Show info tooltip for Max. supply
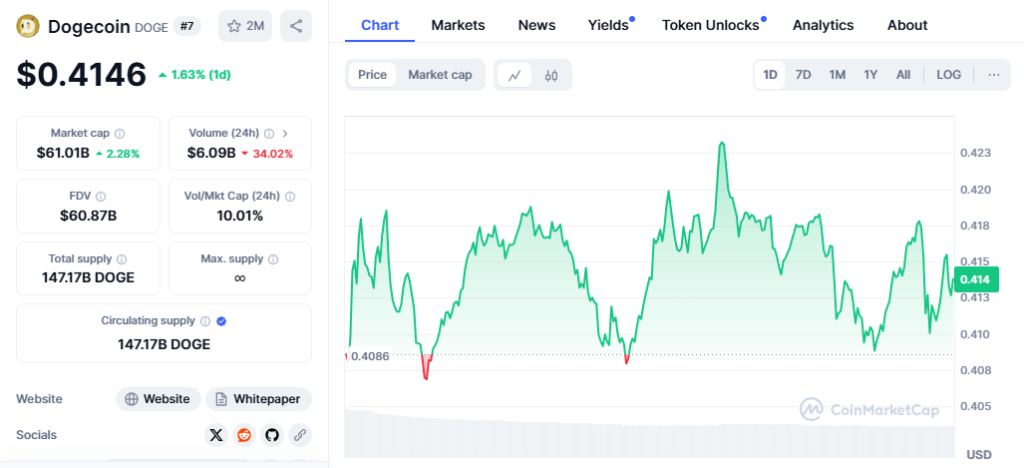This screenshot has height=468, width=1024. (x=273, y=259)
